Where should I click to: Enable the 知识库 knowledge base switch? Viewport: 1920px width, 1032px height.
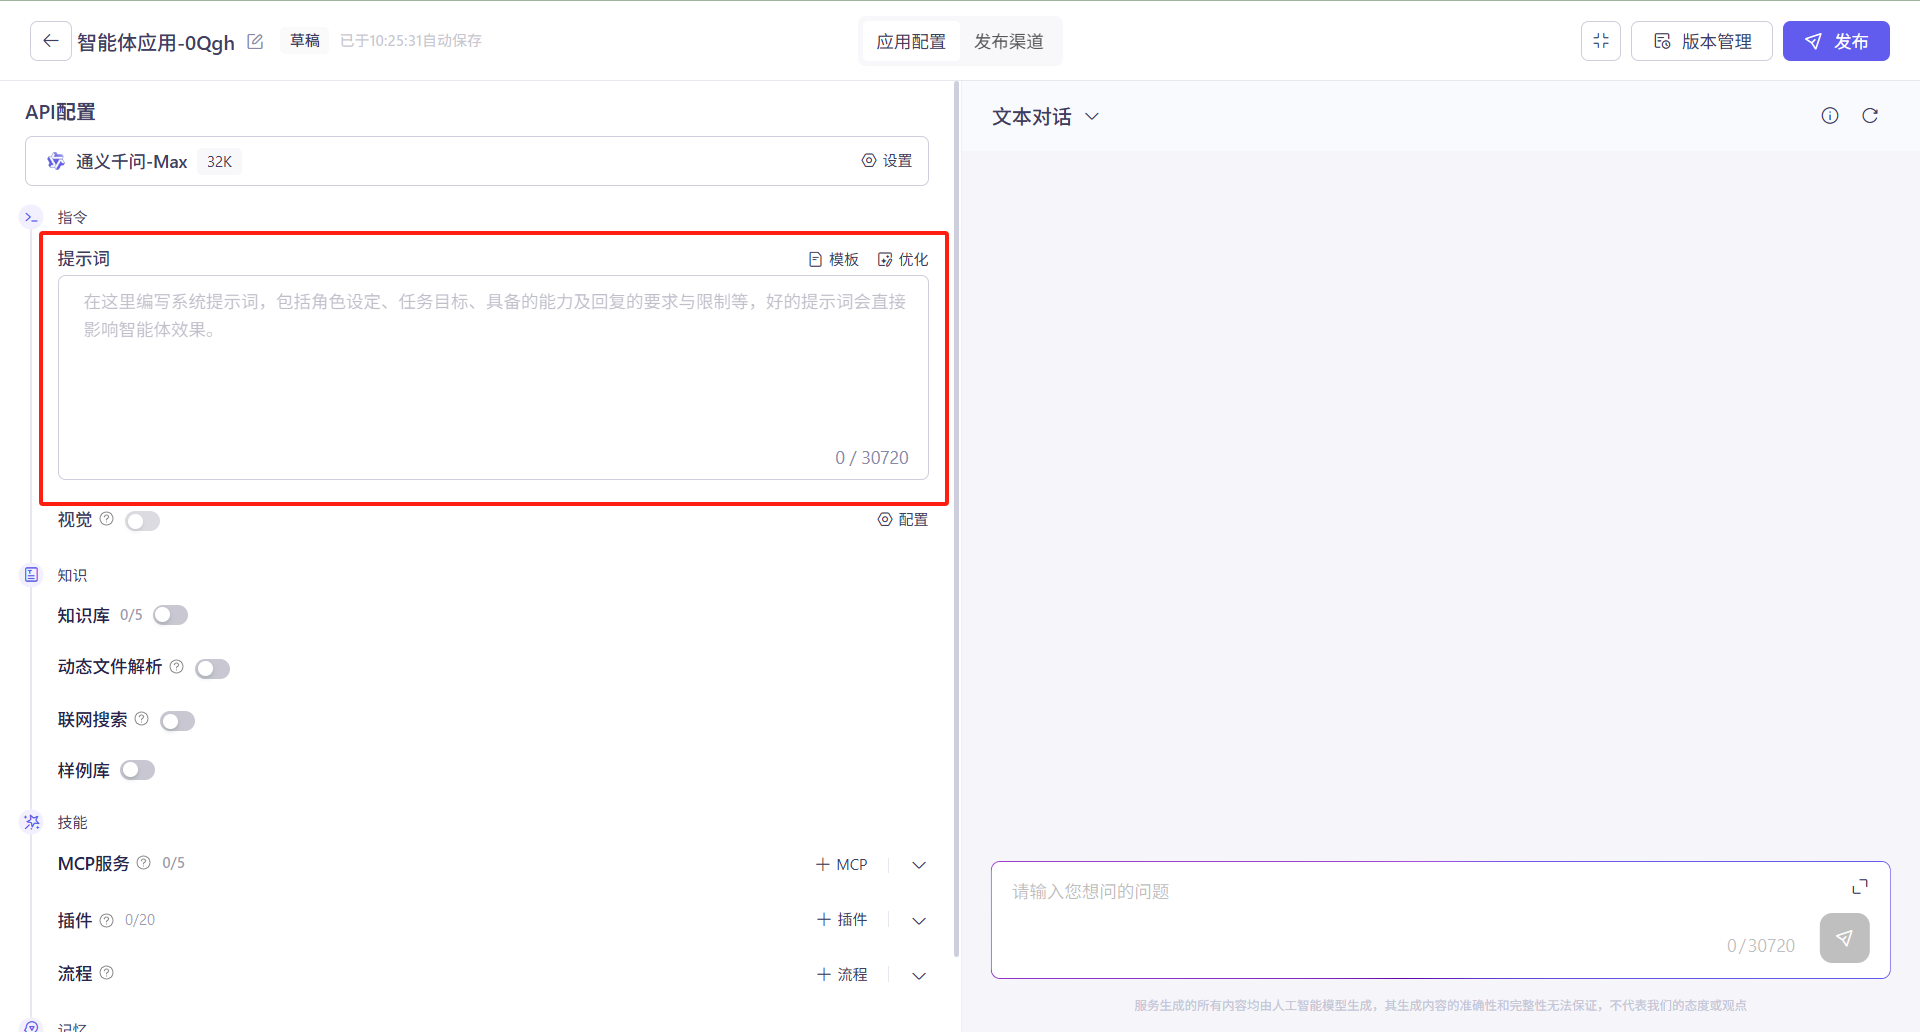pyautogui.click(x=171, y=615)
